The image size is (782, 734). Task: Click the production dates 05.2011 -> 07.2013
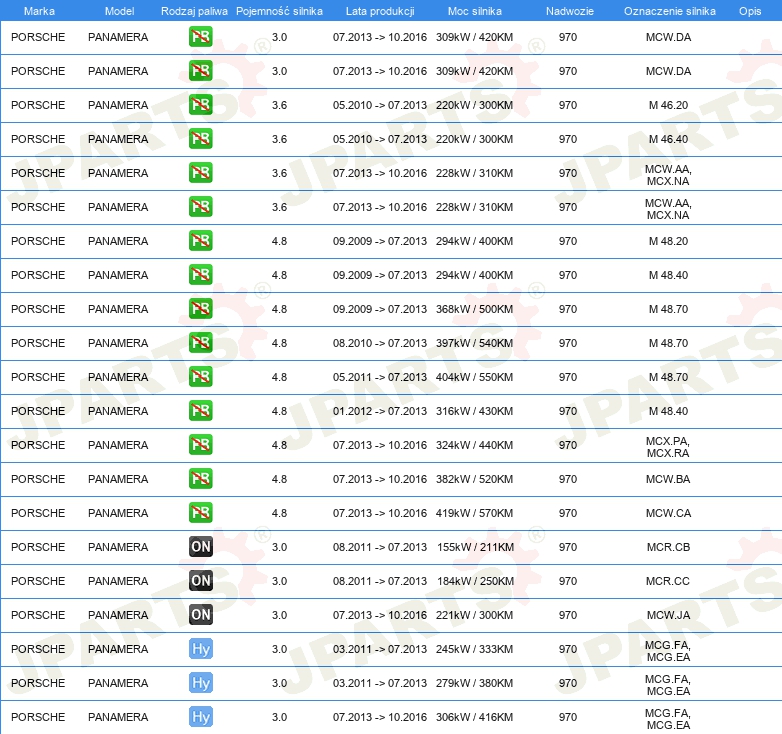pos(380,377)
